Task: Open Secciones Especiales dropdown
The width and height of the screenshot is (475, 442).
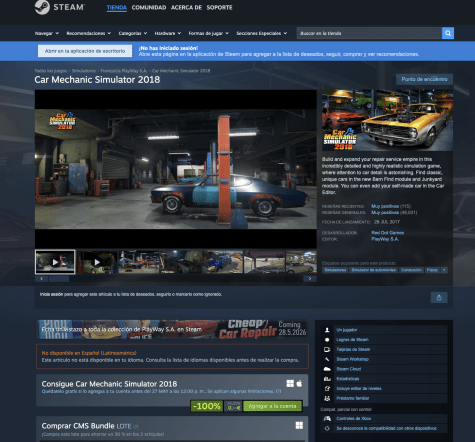Action: point(262,33)
